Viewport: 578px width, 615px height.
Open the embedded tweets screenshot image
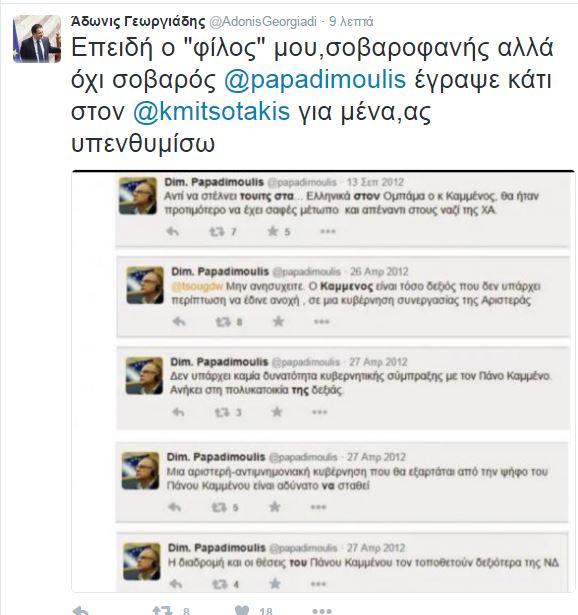point(323,381)
